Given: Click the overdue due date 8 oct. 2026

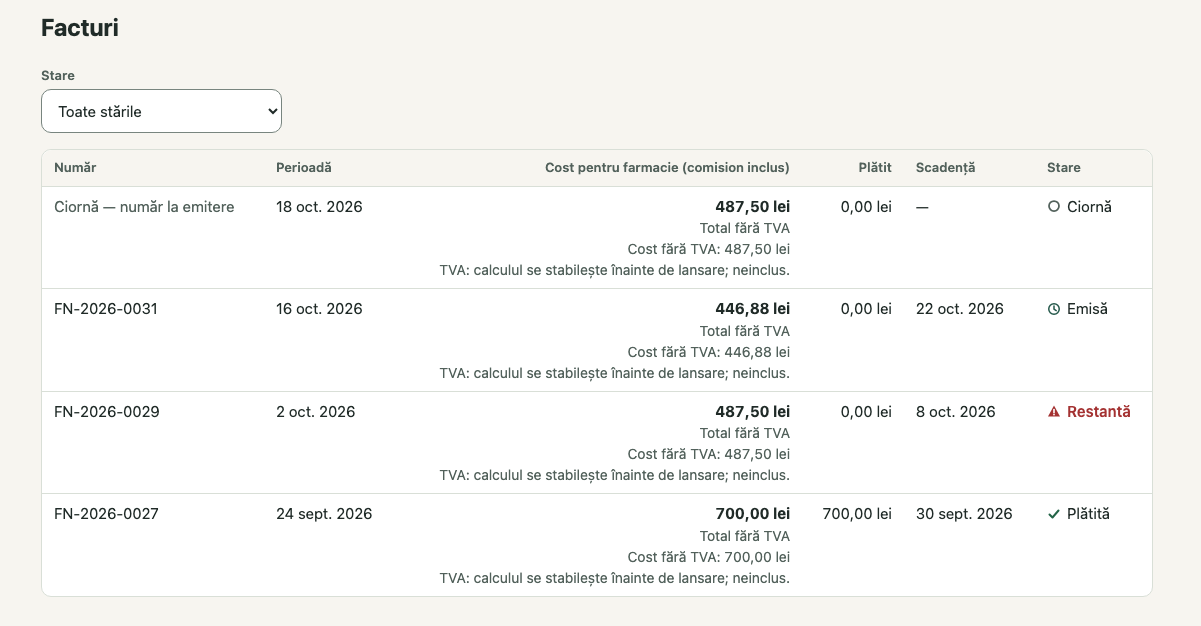Looking at the screenshot, I should point(956,412).
